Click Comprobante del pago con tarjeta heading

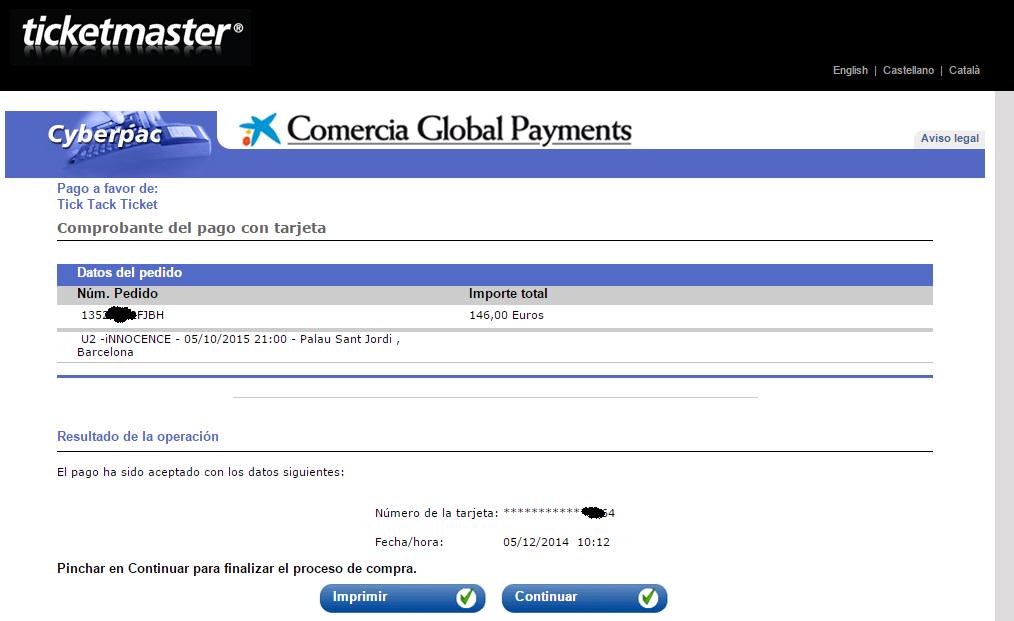[x=191, y=228]
